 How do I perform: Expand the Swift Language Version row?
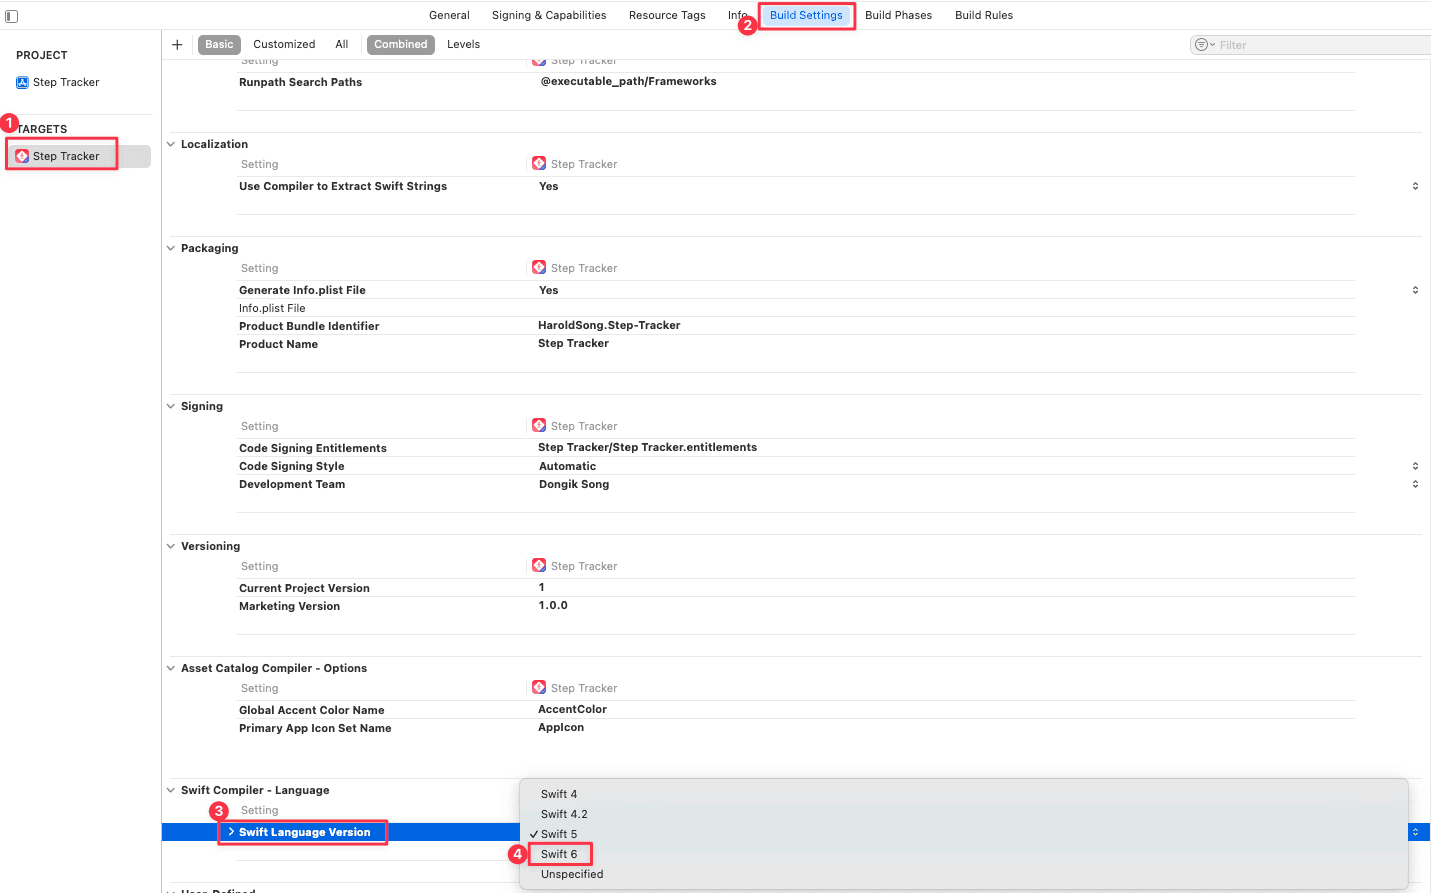coord(231,832)
